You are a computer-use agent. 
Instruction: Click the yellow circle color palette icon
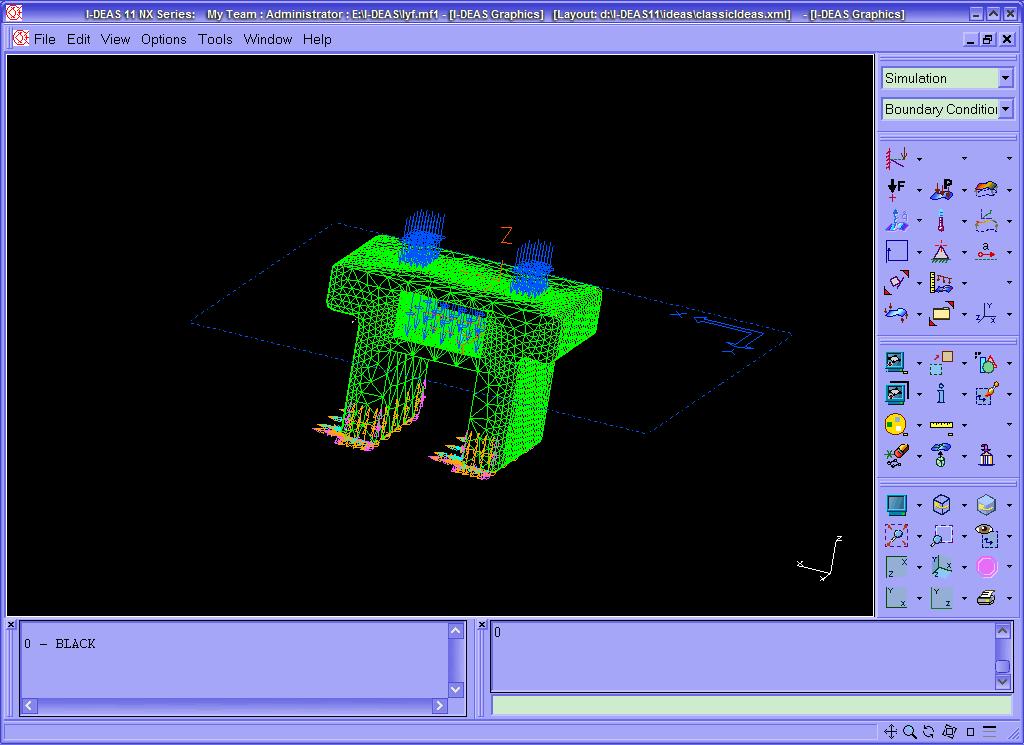pos(896,425)
